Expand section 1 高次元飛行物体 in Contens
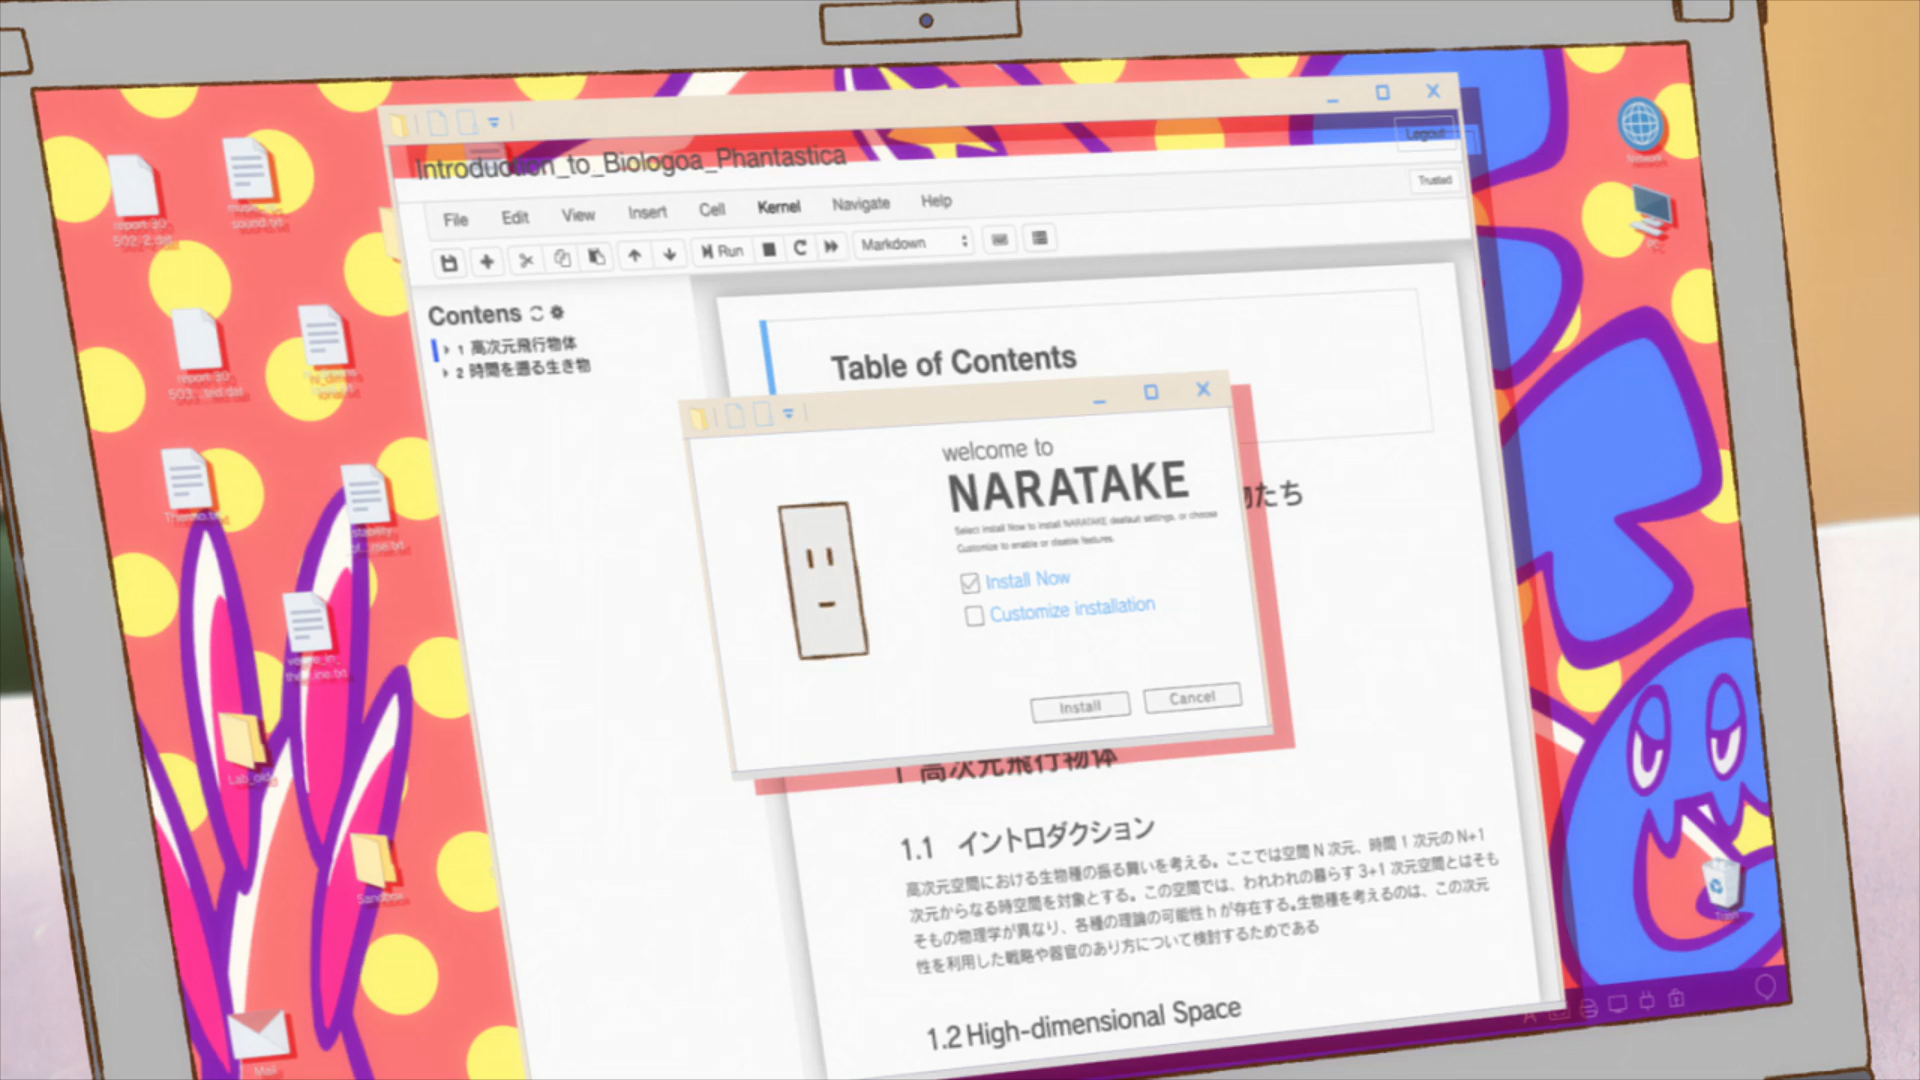 446,349
